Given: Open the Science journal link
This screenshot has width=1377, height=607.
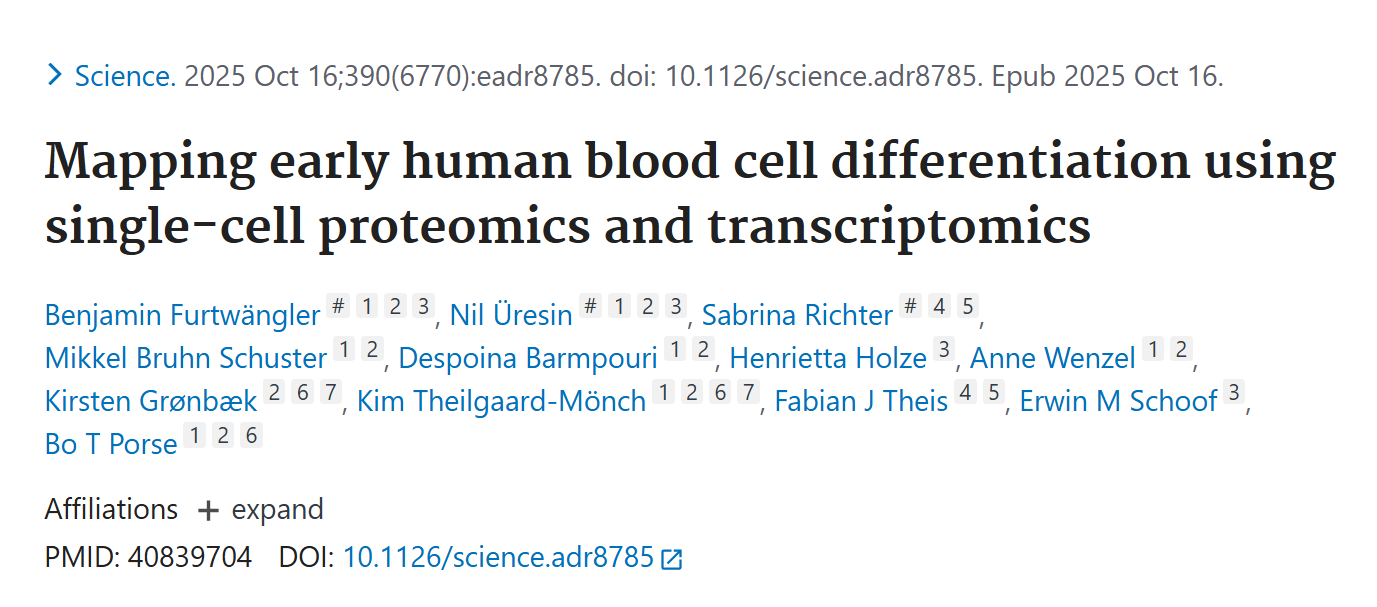Looking at the screenshot, I should click(x=125, y=76).
